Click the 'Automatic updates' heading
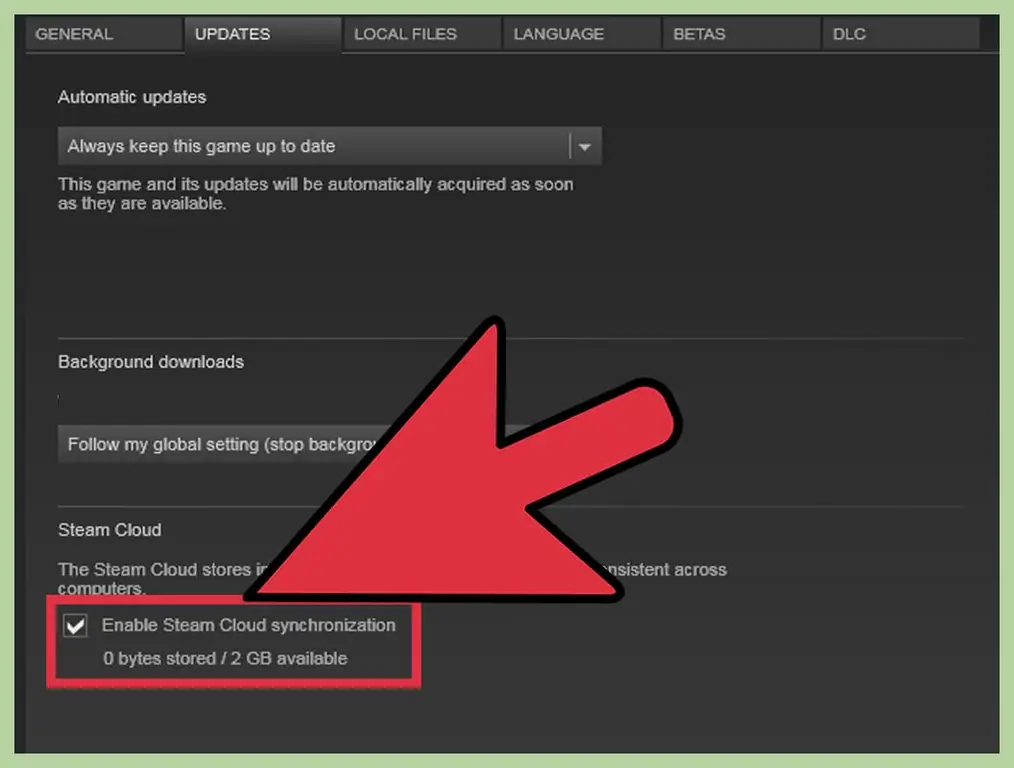Viewport: 1014px width, 768px height. coord(132,97)
